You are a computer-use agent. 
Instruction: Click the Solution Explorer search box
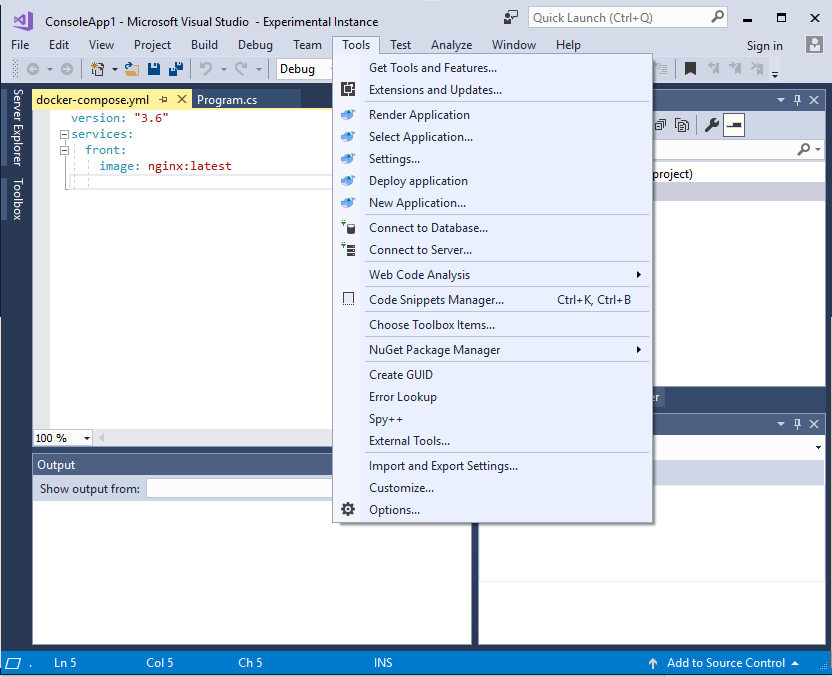coord(724,150)
